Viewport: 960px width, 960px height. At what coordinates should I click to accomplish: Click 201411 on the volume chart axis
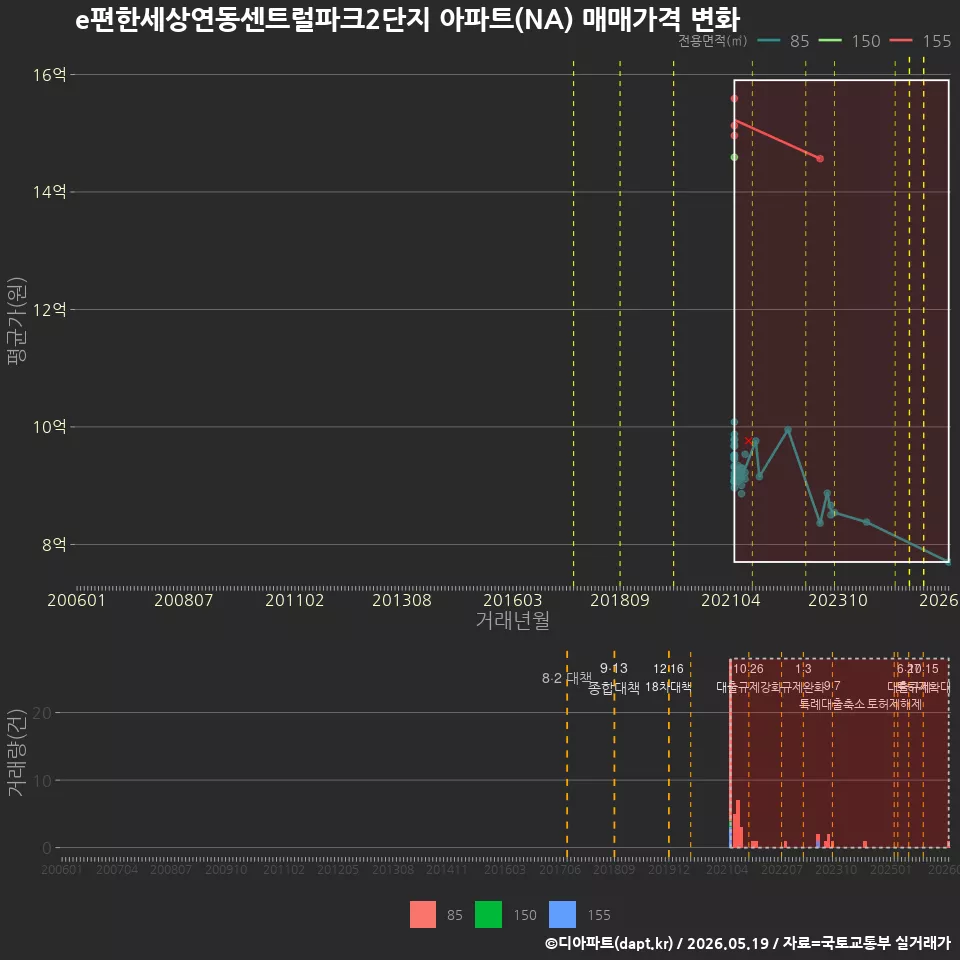pyautogui.click(x=446, y=869)
